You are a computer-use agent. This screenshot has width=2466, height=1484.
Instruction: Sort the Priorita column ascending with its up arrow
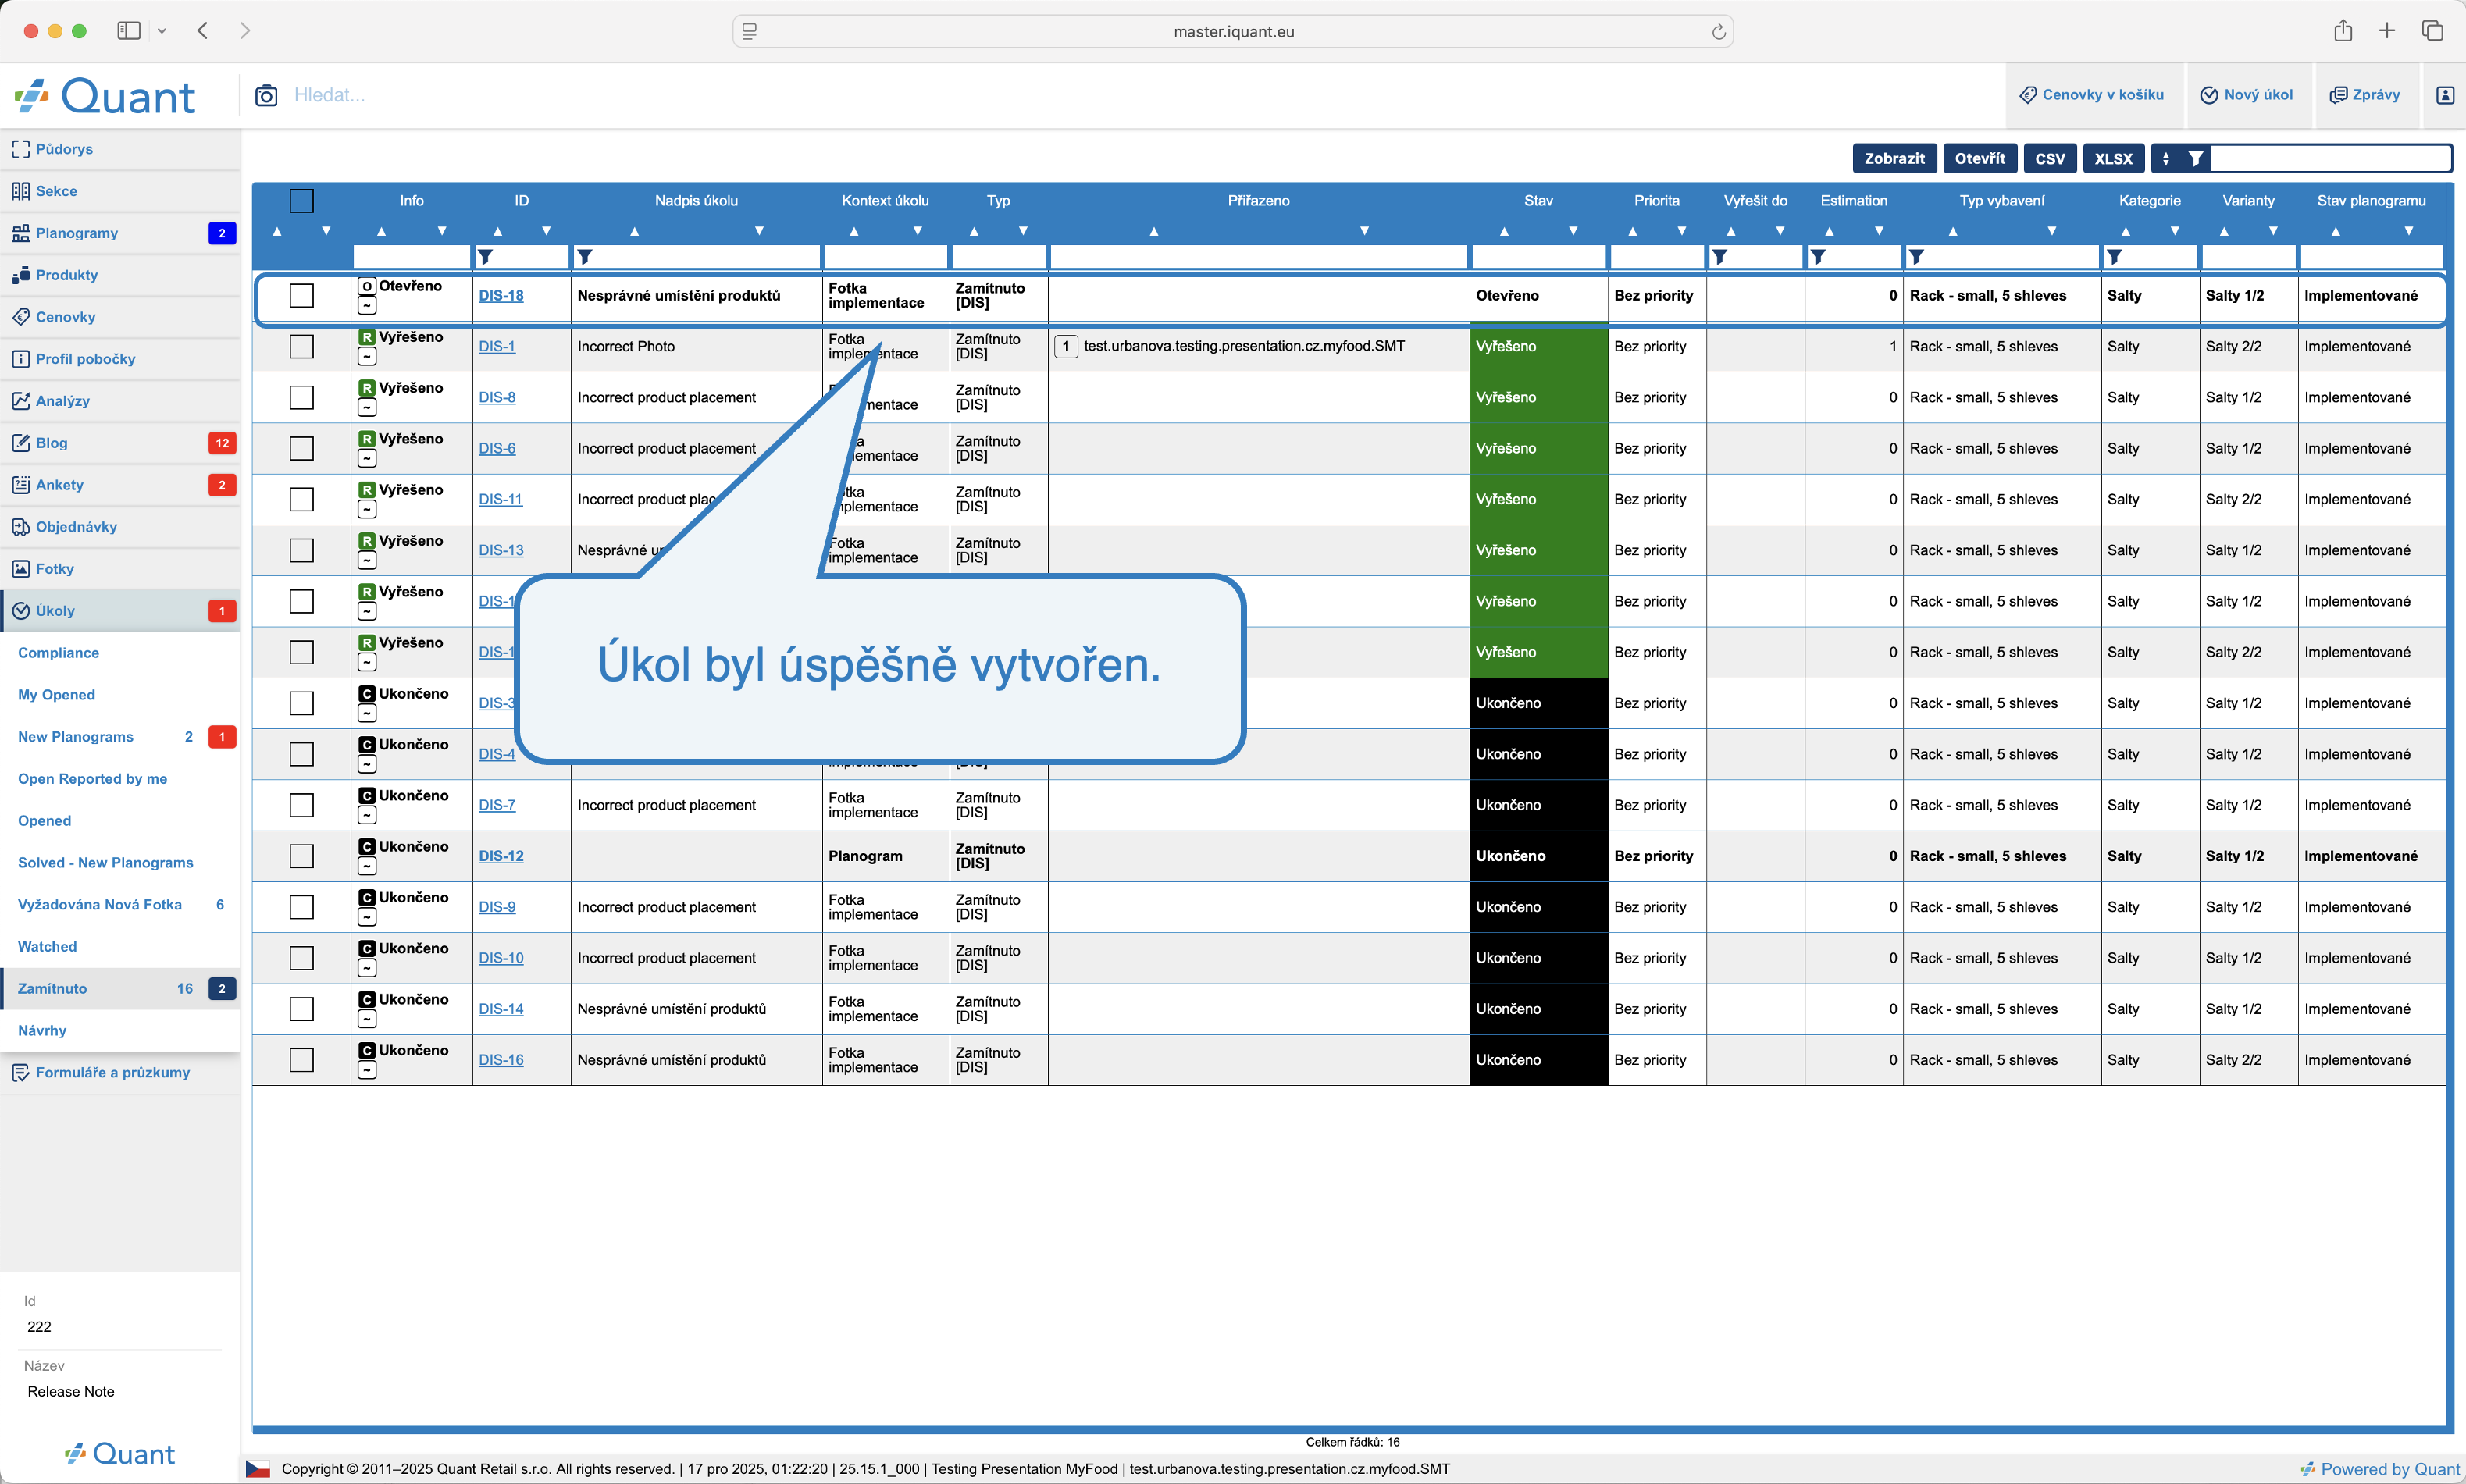(1633, 231)
